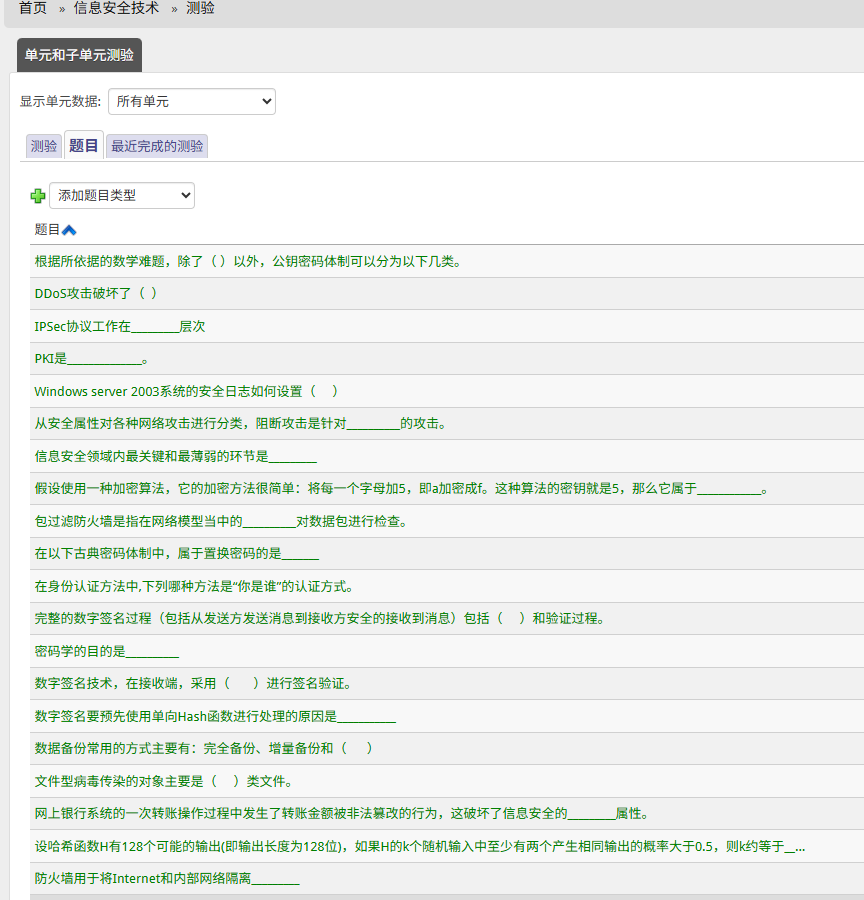The image size is (864, 900).
Task: Open the question 'DDoS攻击破坏了（ ）'
Action: pos(96,294)
